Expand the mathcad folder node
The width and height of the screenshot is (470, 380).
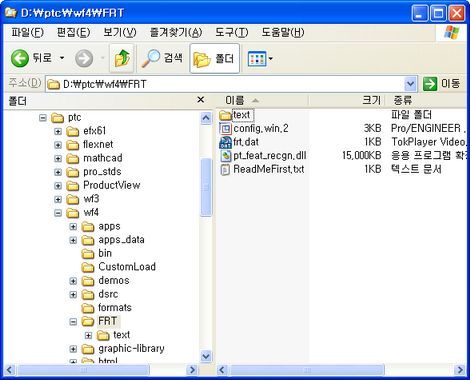click(x=58, y=159)
